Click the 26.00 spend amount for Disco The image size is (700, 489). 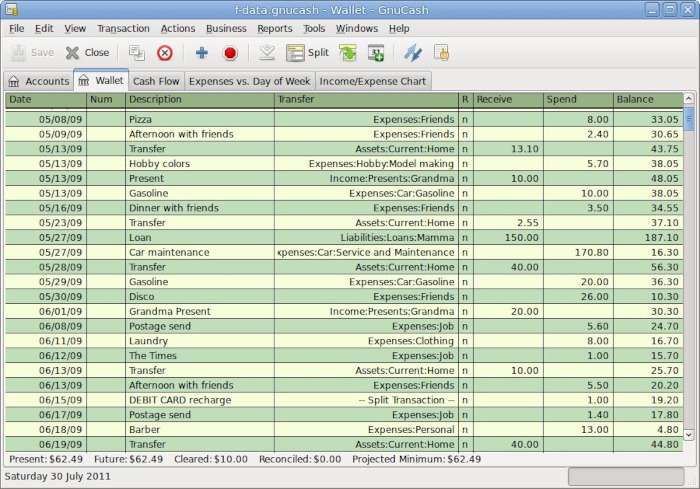coord(578,297)
